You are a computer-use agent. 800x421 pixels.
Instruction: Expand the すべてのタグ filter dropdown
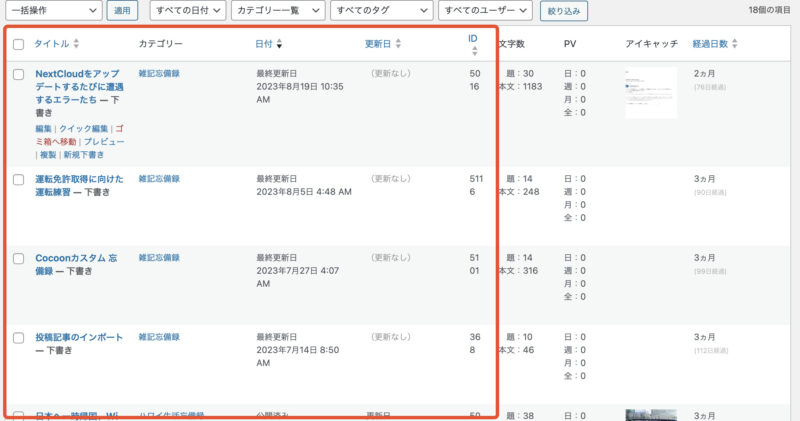[x=382, y=10]
